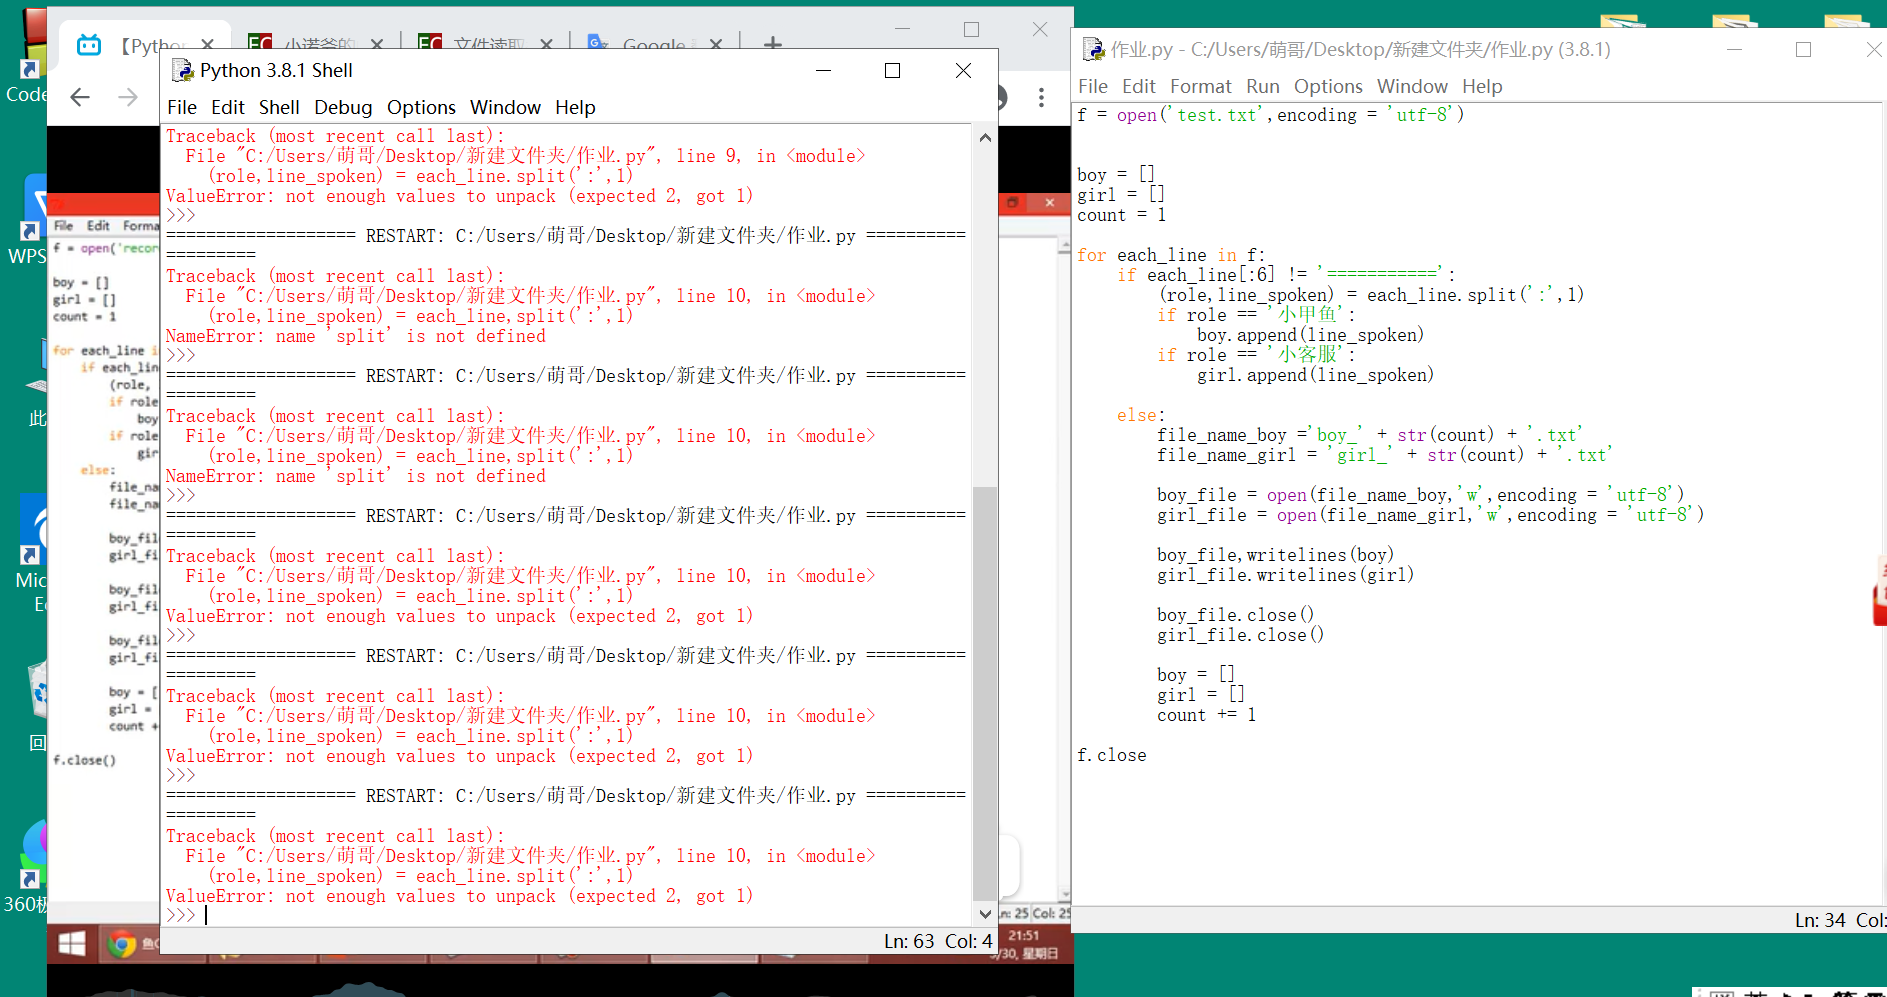
Task: Click the "f = open('test.txt'" editor line
Action: pos(1270,115)
